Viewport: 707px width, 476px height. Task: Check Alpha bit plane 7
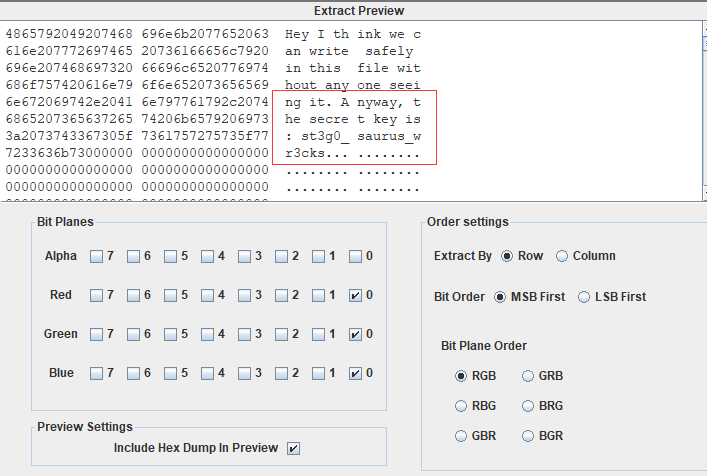[x=96, y=256]
